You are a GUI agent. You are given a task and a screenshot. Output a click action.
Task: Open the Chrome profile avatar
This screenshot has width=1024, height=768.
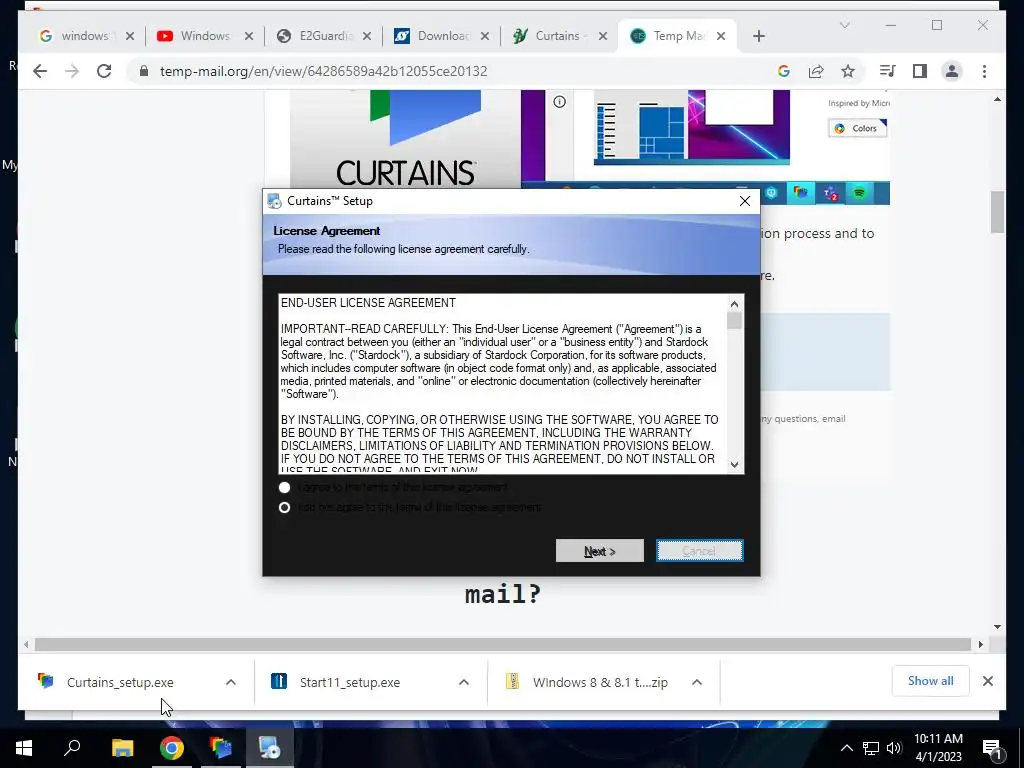click(x=952, y=71)
